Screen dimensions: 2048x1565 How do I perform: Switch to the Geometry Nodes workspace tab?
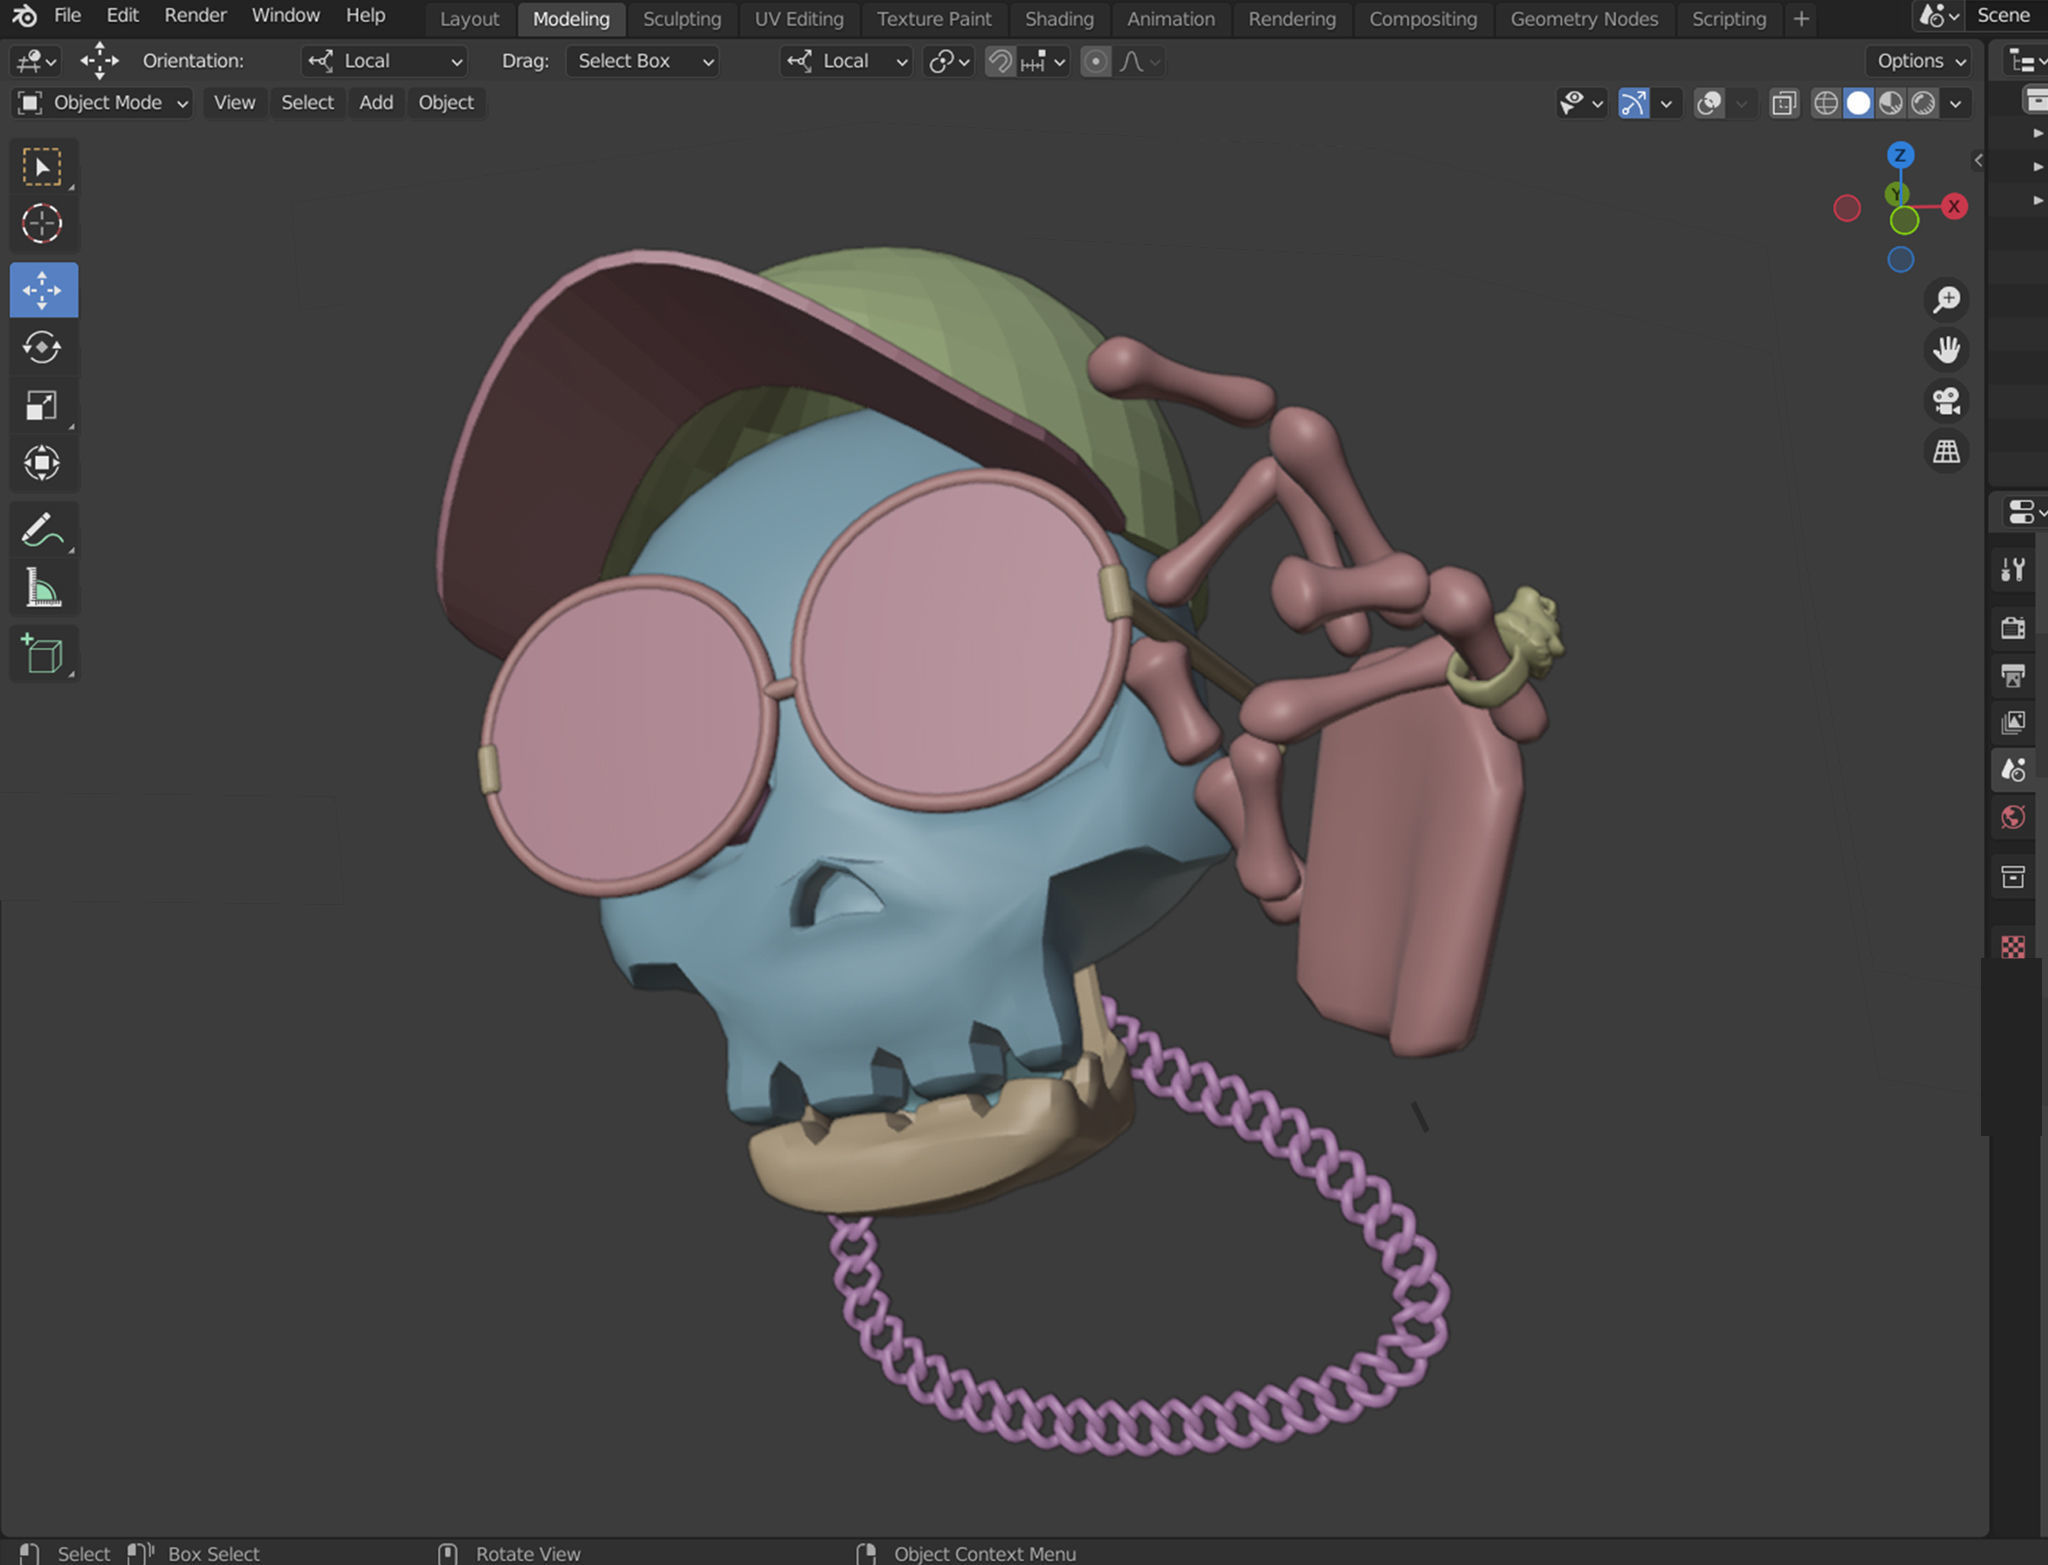[x=1584, y=19]
